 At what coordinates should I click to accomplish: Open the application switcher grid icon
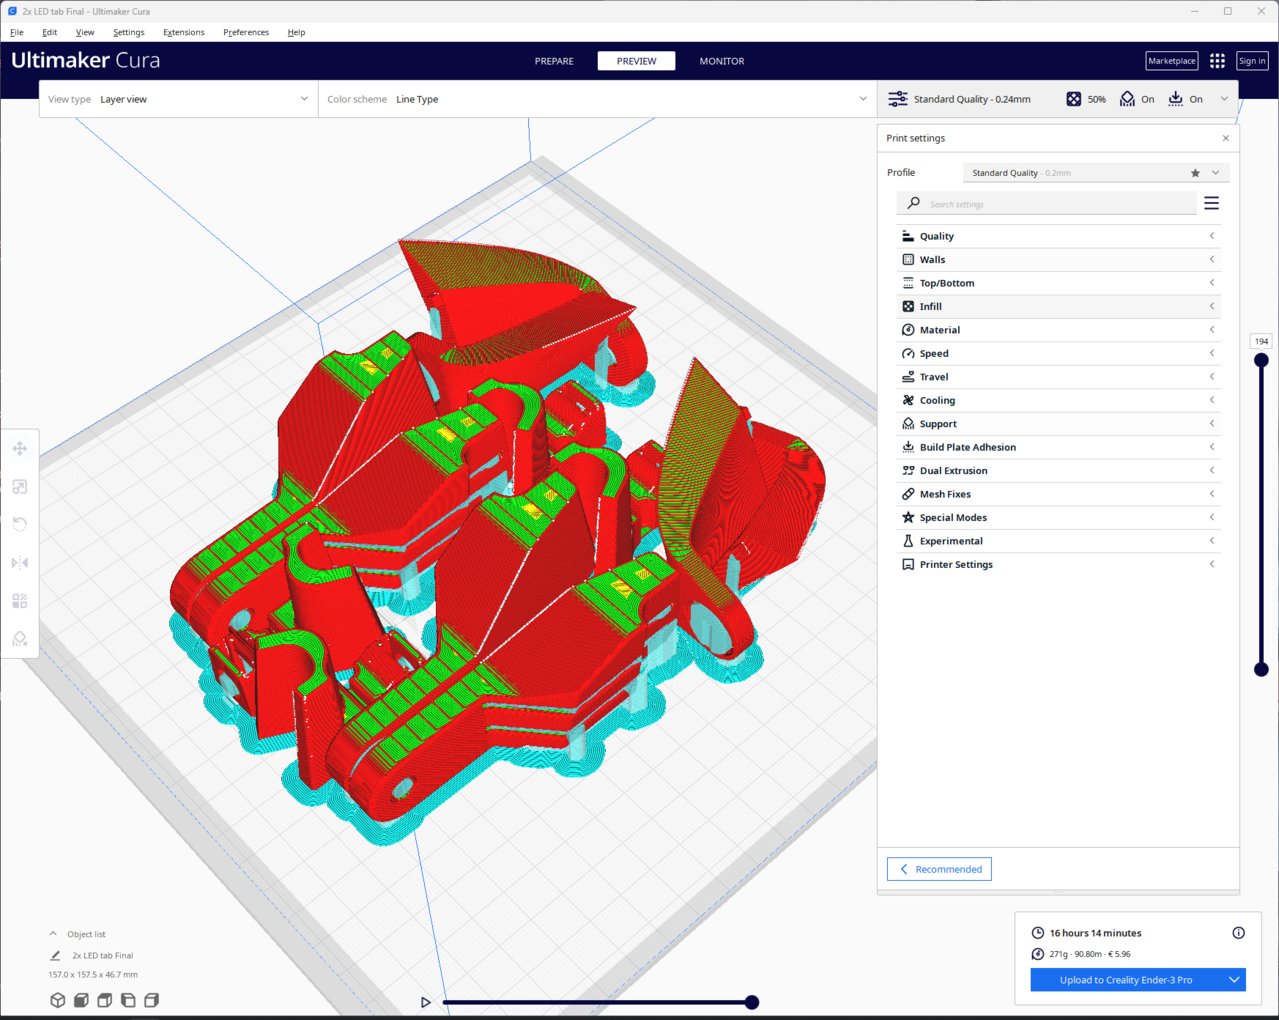pos(1217,61)
